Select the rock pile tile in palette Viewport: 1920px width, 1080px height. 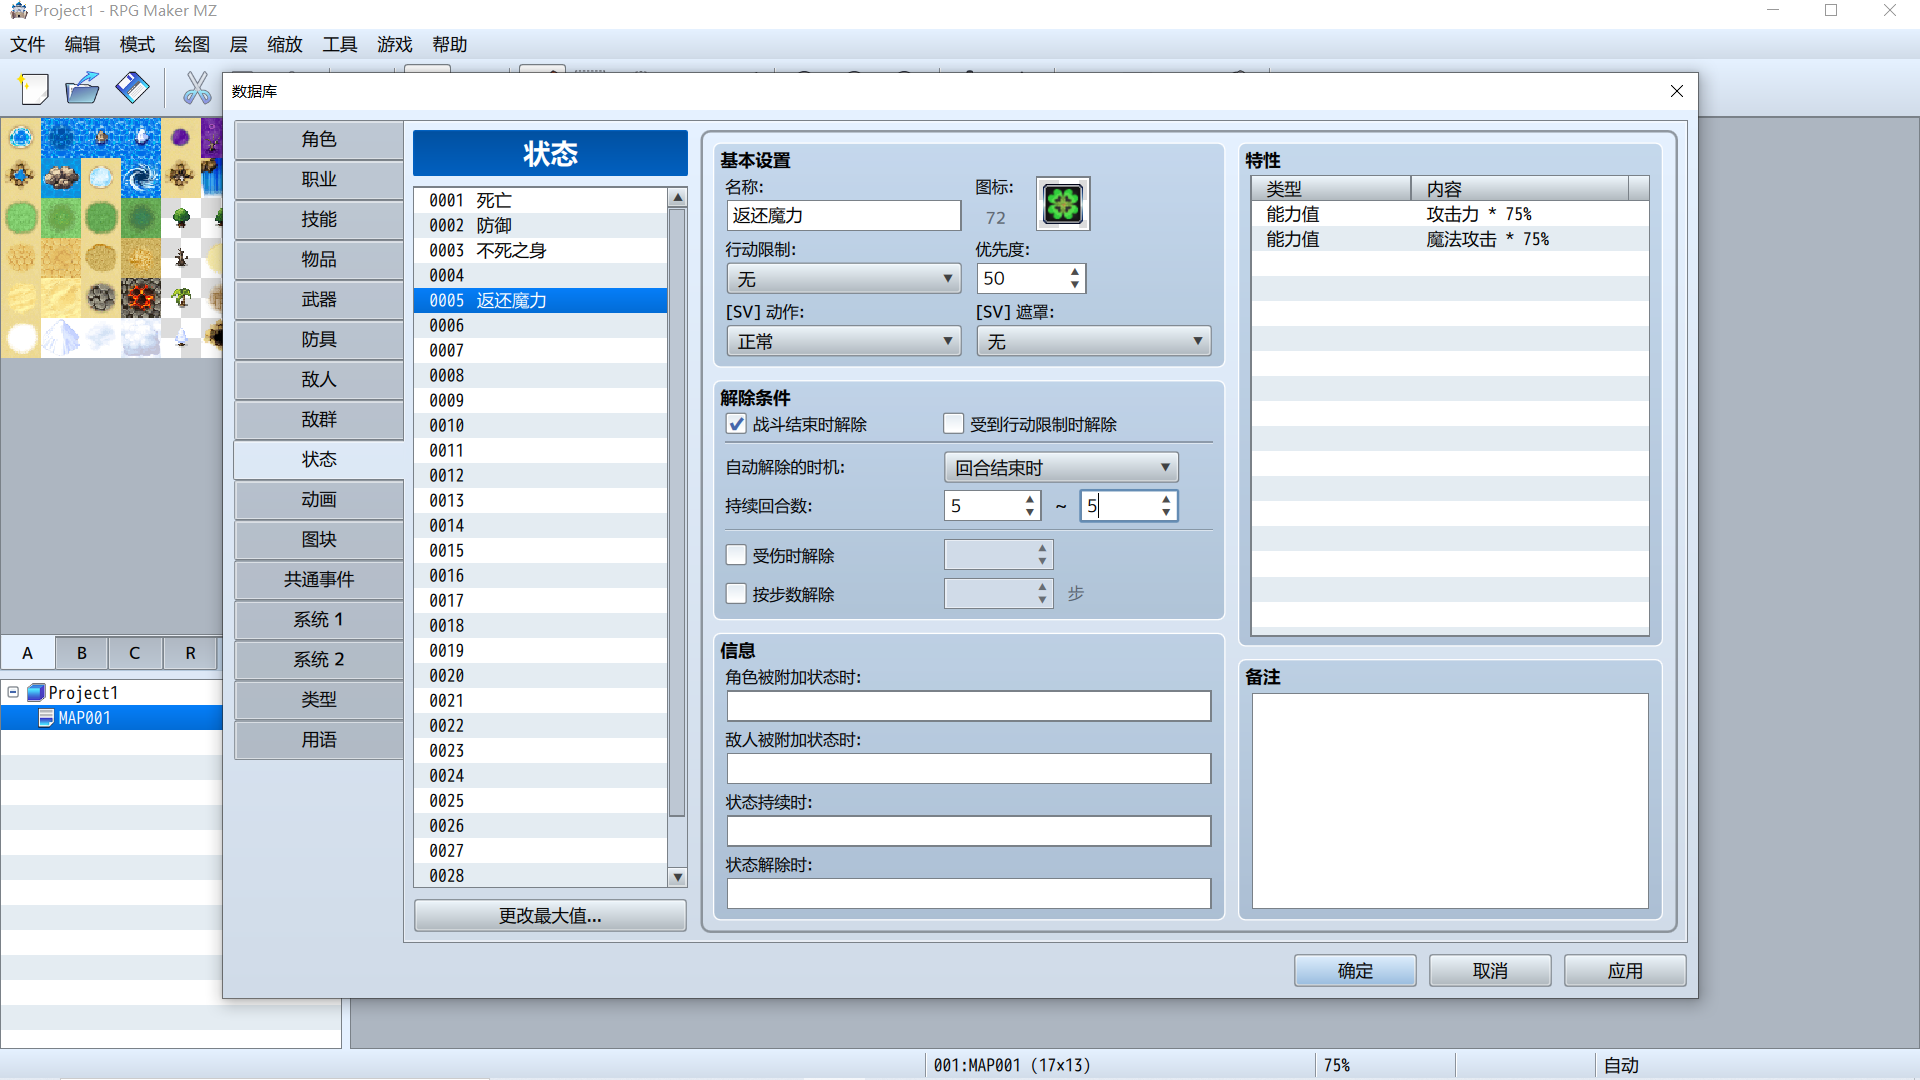click(x=61, y=178)
